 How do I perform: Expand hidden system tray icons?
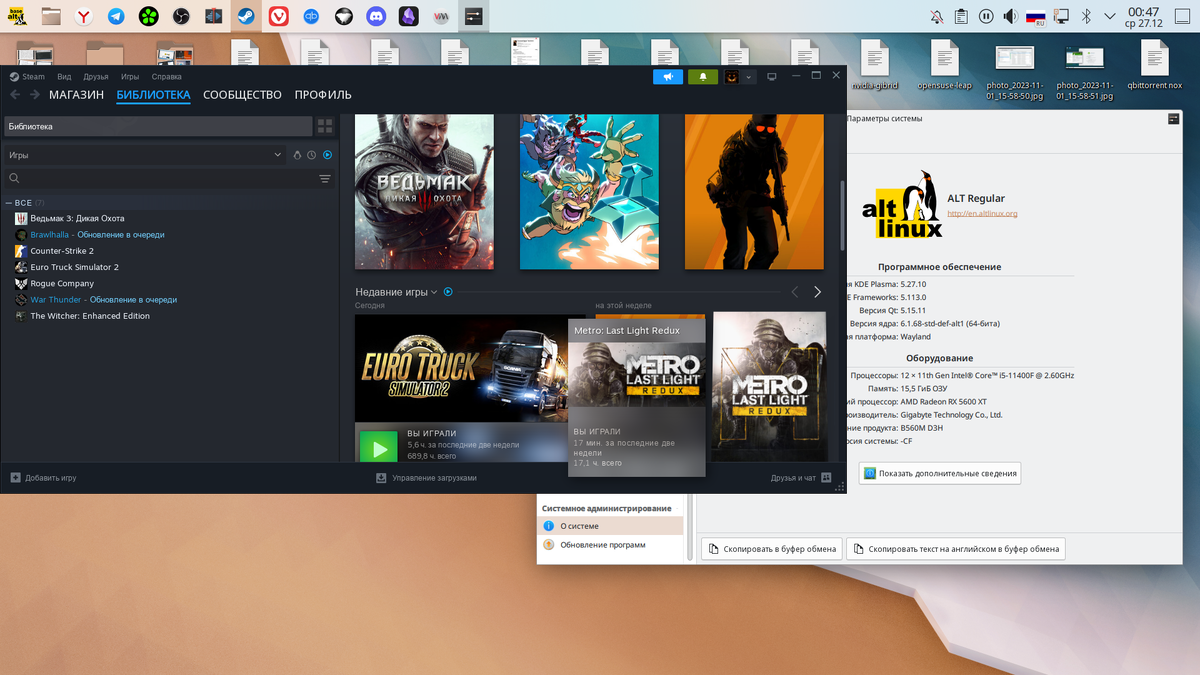pyautogui.click(x=1110, y=16)
